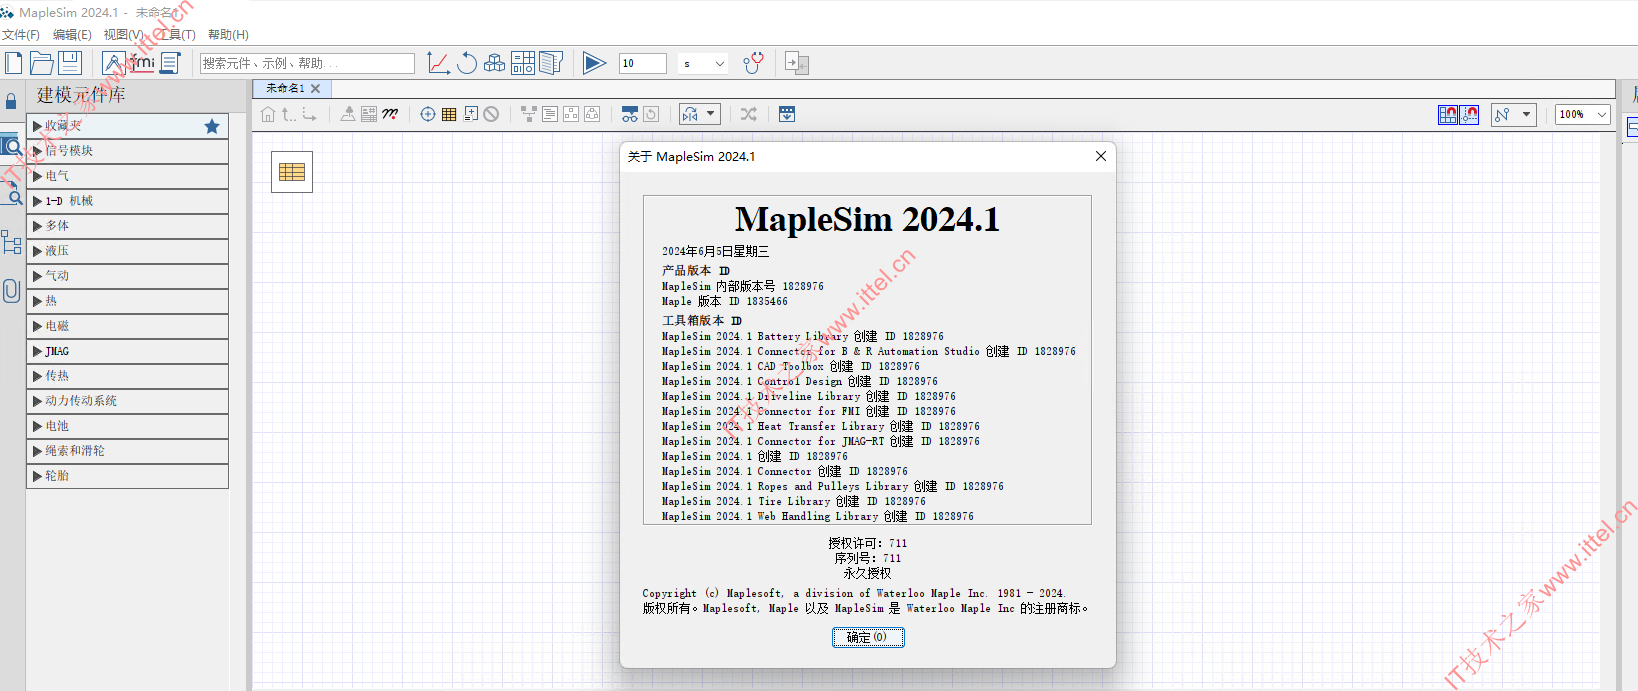Show simulation results plot icon

point(438,63)
